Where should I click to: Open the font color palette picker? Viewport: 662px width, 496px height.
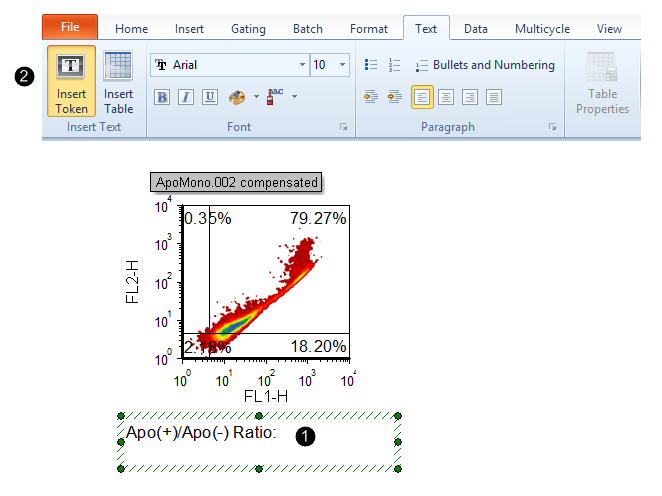click(x=238, y=97)
